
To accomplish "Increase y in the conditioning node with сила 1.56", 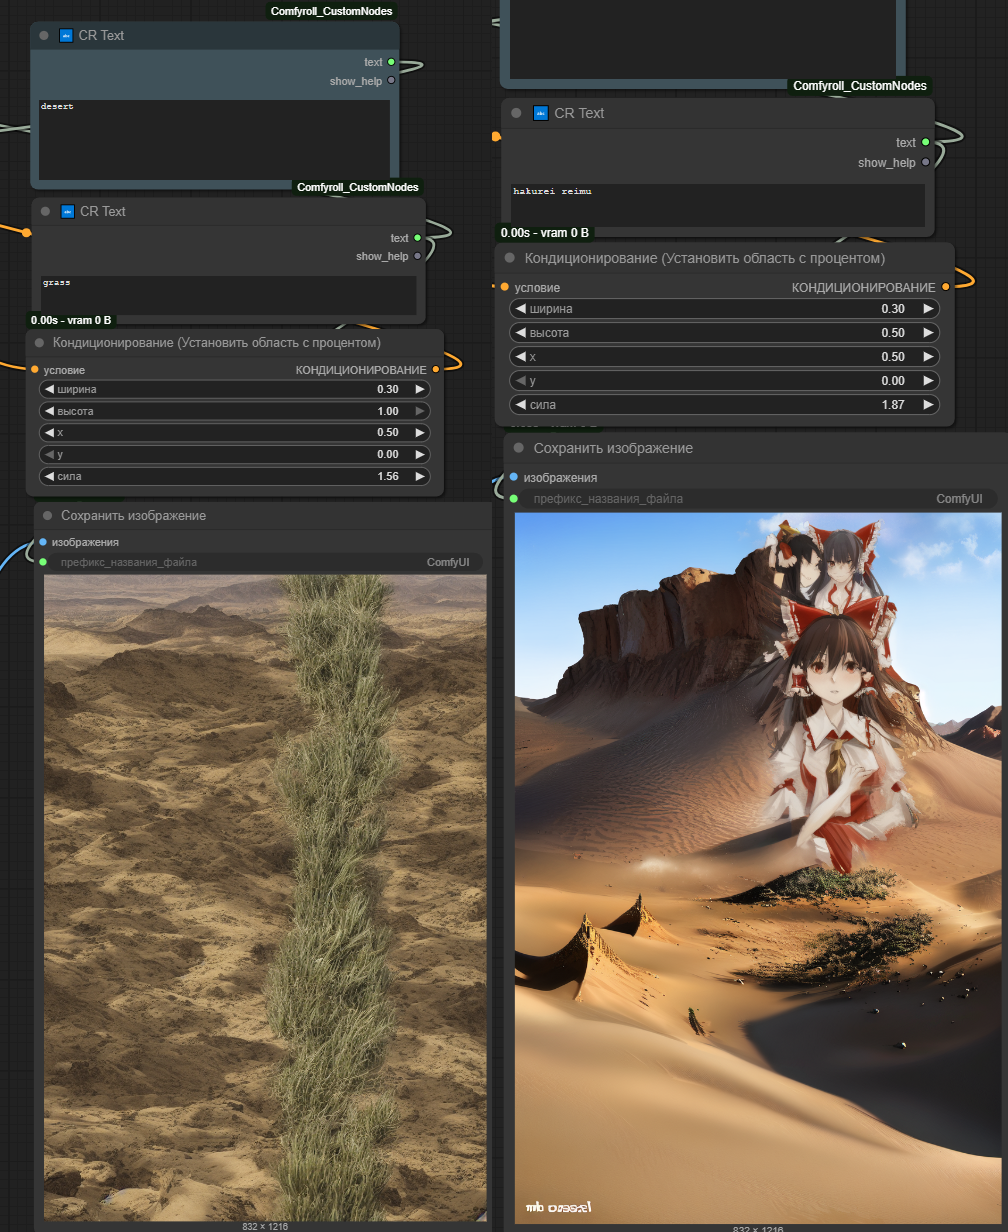I will click(x=420, y=455).
